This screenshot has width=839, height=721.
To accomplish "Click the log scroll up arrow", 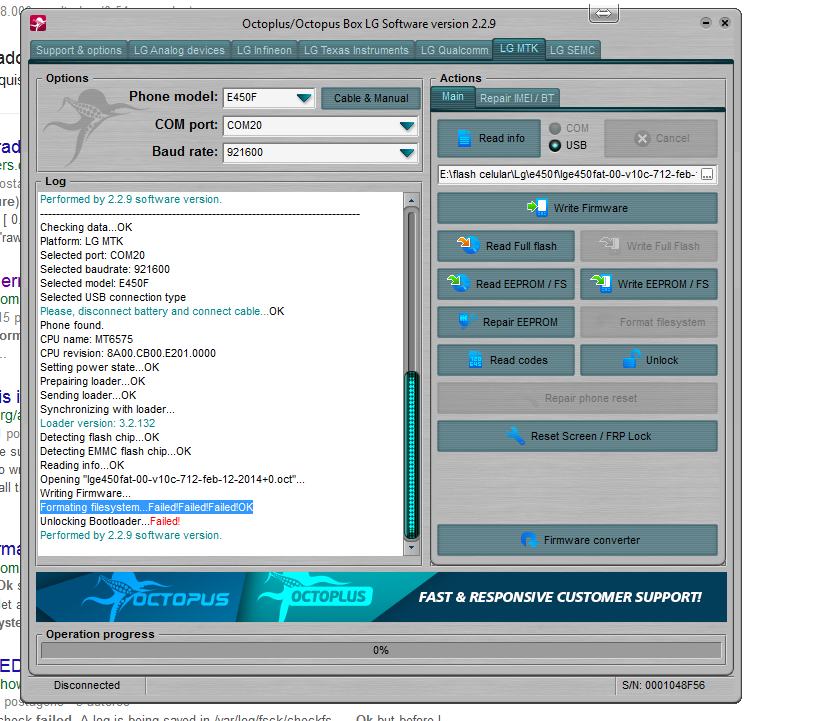I will click(x=411, y=201).
